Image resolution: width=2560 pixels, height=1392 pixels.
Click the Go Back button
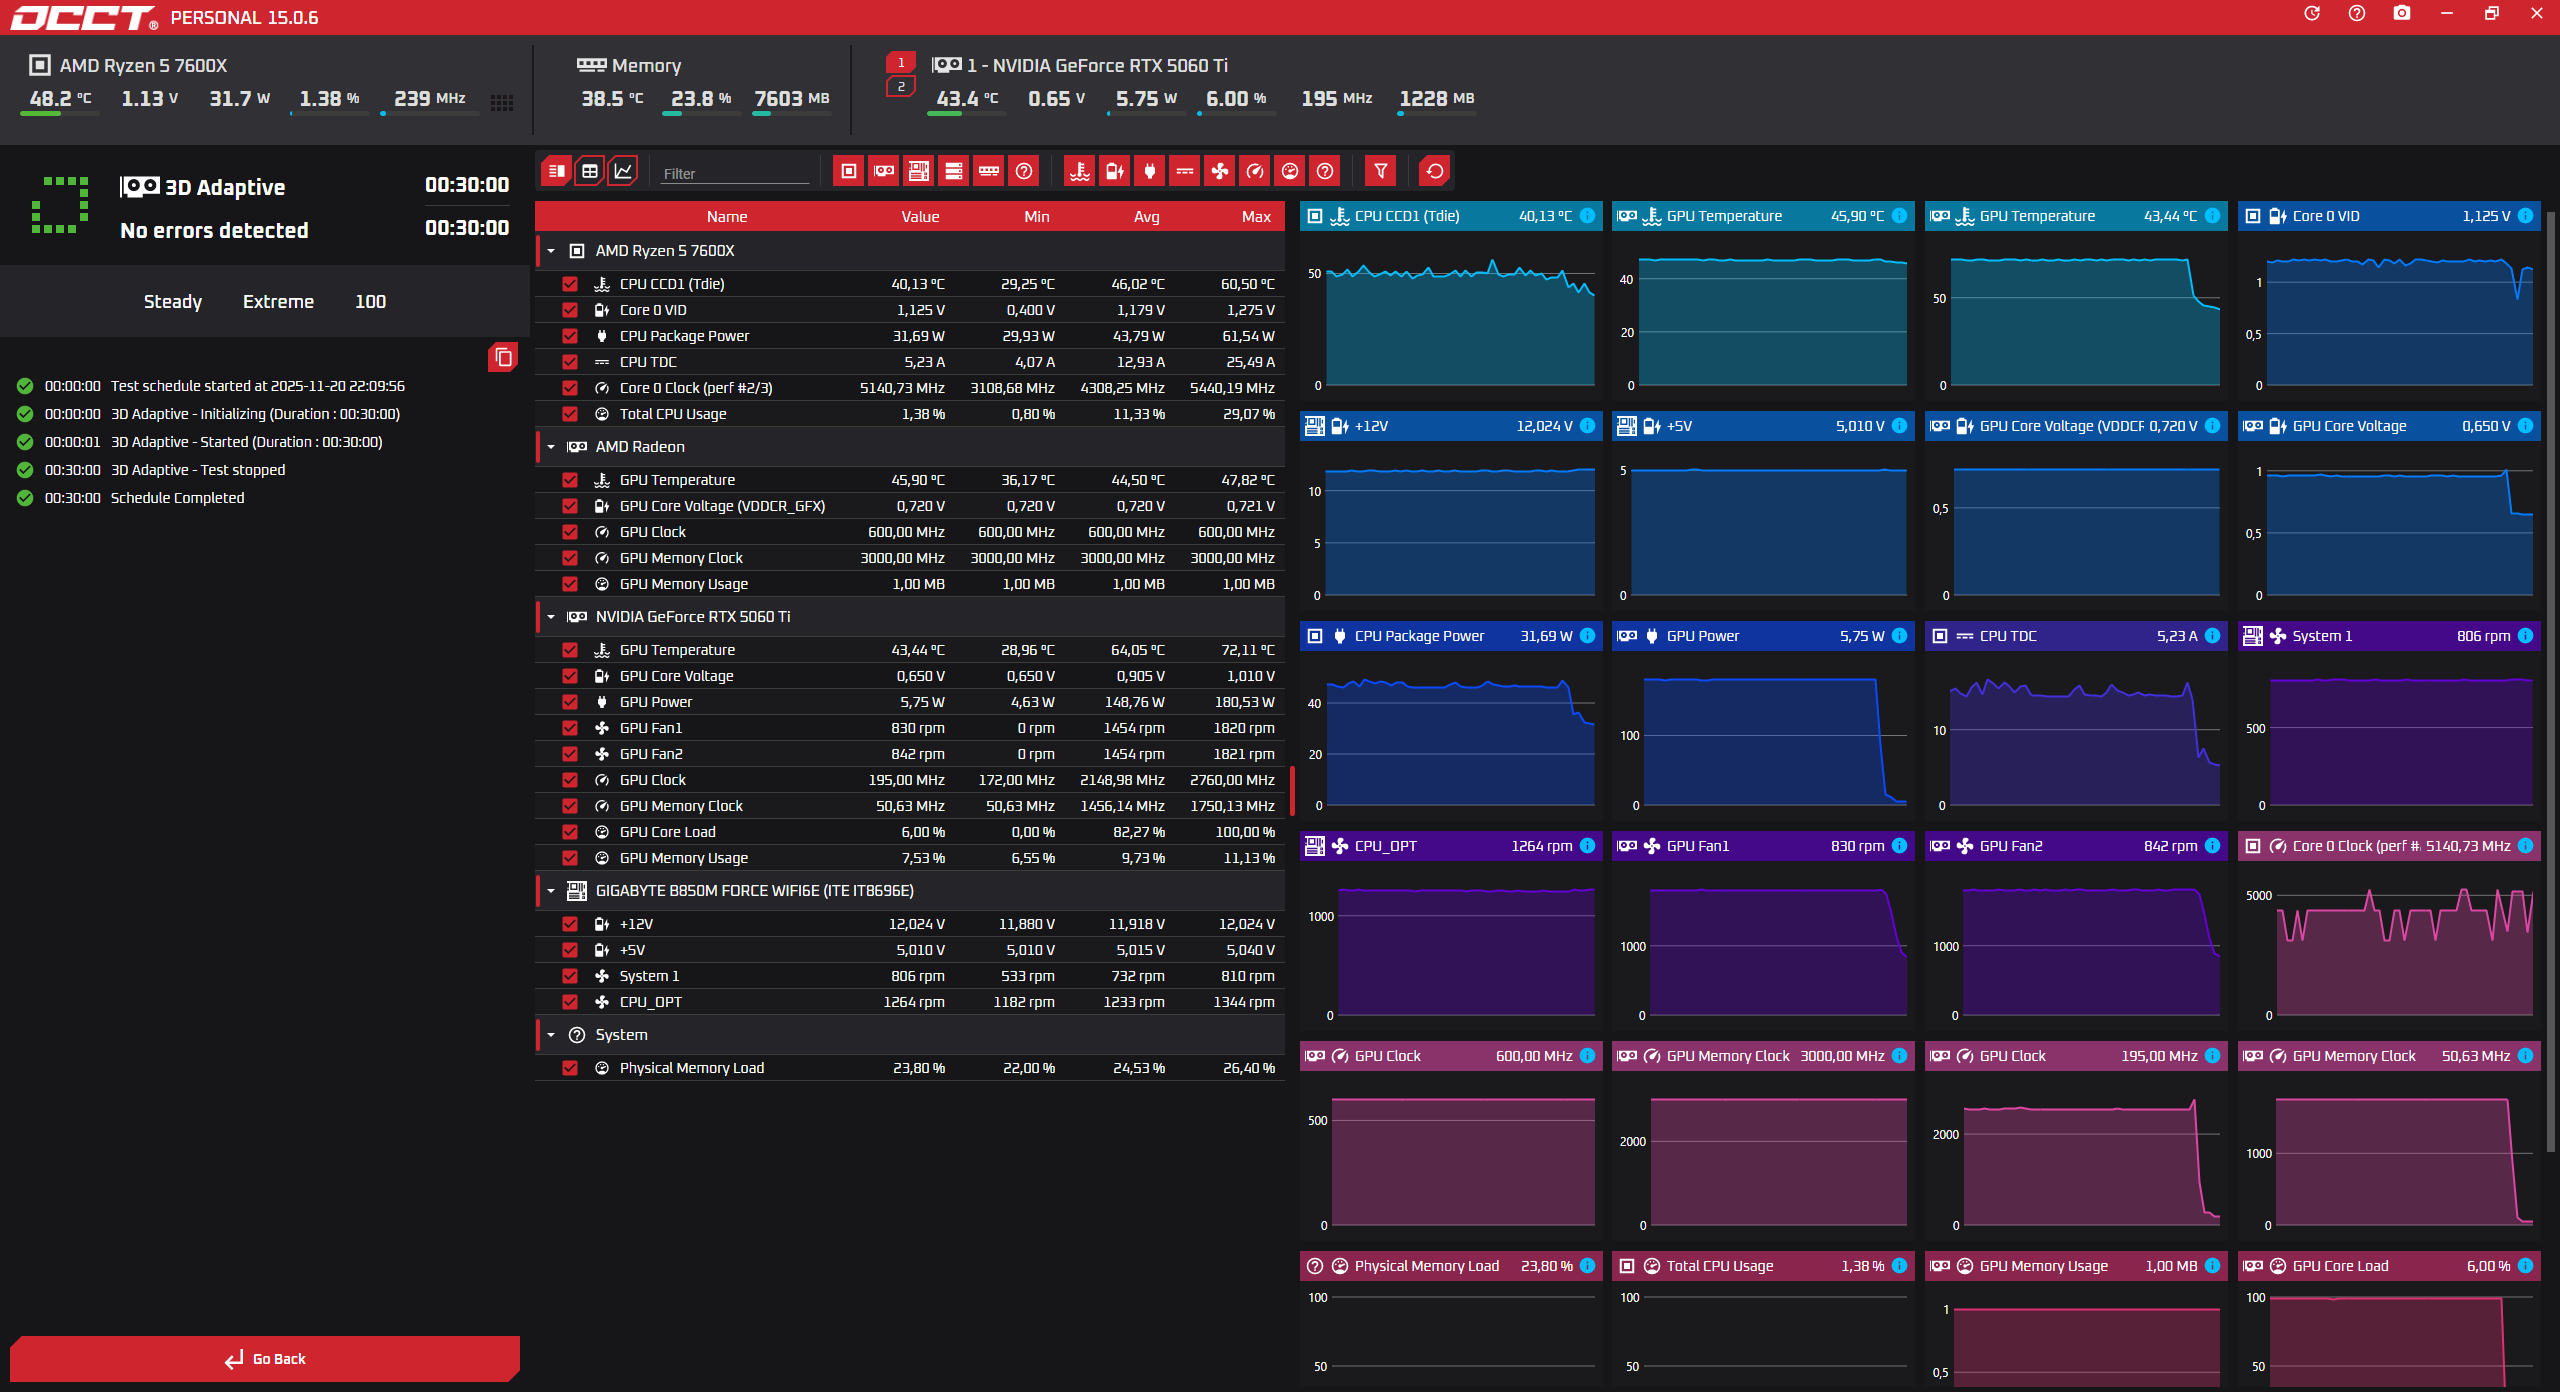(x=265, y=1359)
